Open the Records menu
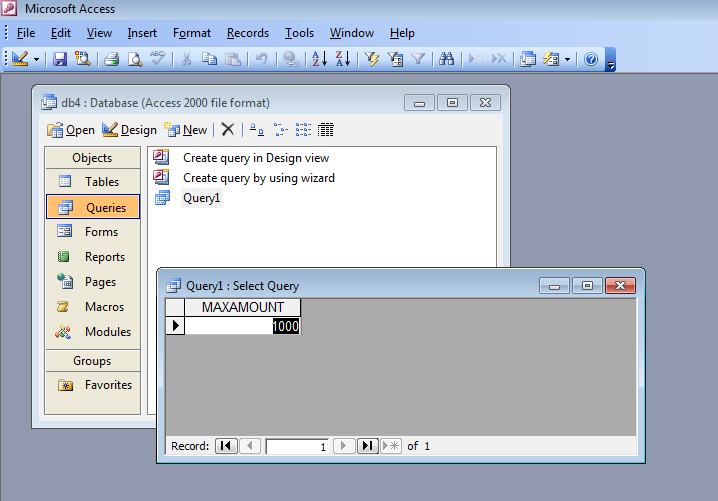 247,33
